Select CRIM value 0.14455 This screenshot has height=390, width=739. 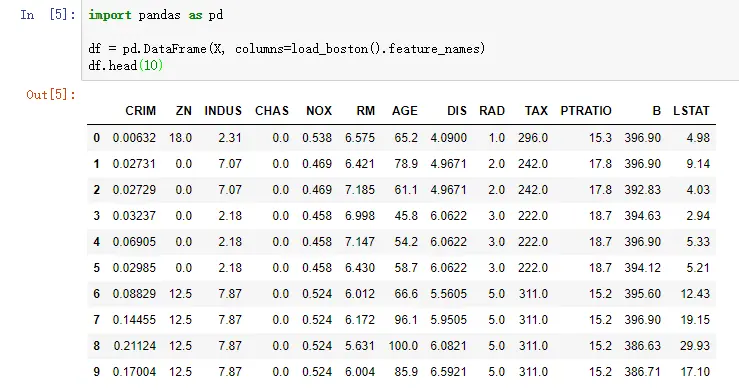134,319
